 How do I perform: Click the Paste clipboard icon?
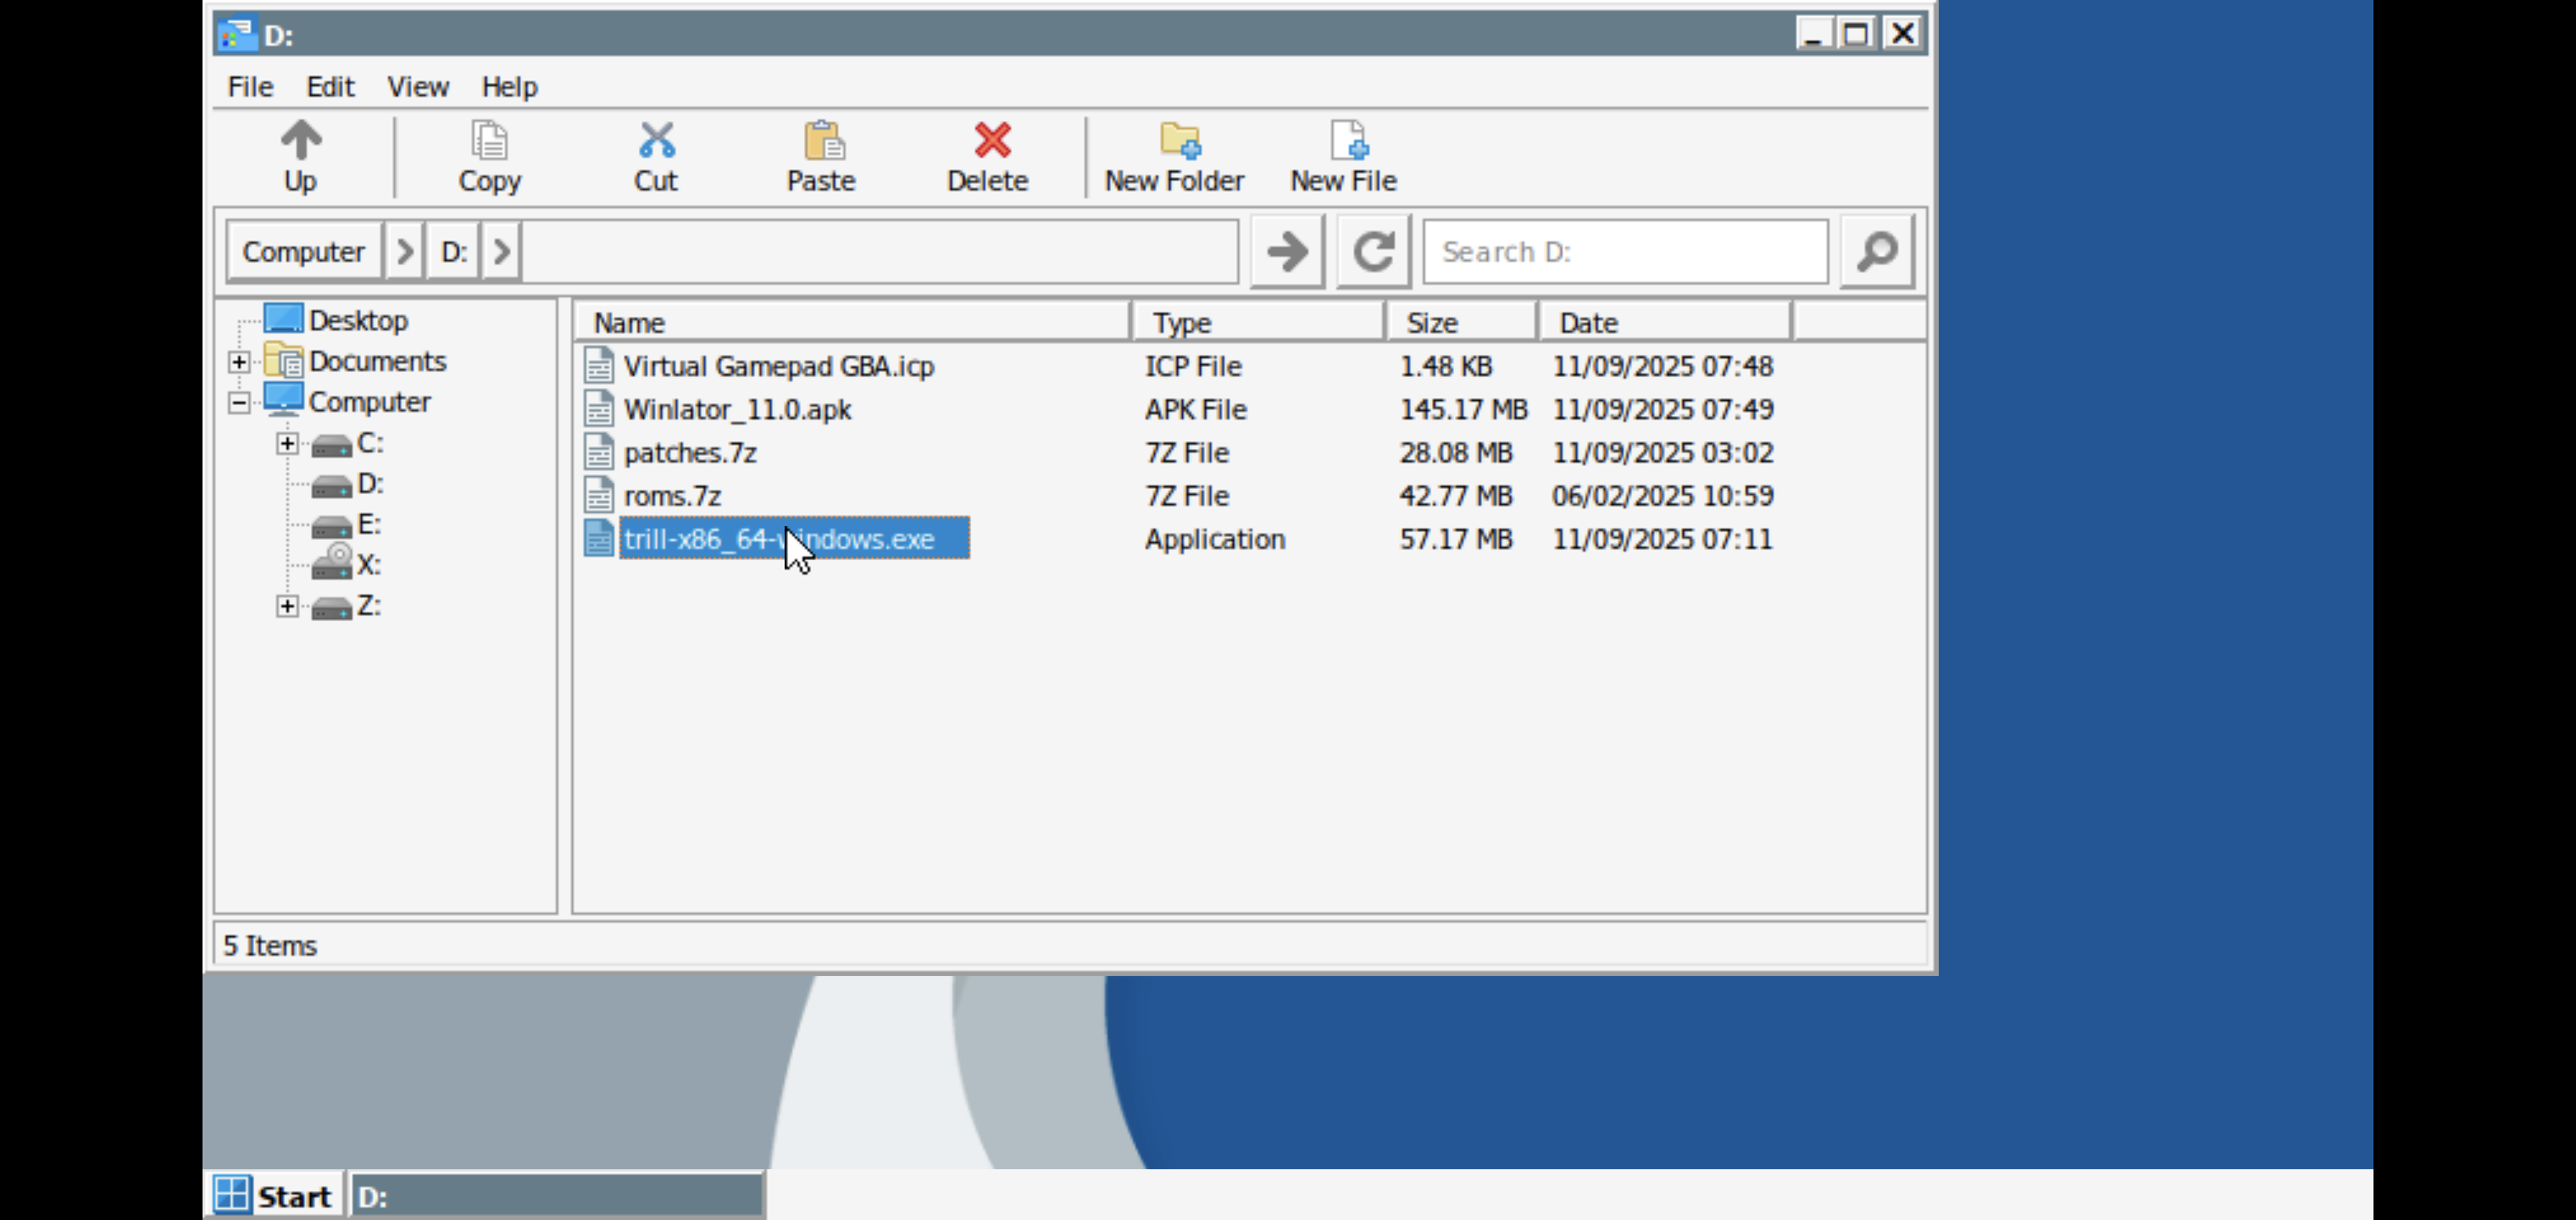[823, 141]
